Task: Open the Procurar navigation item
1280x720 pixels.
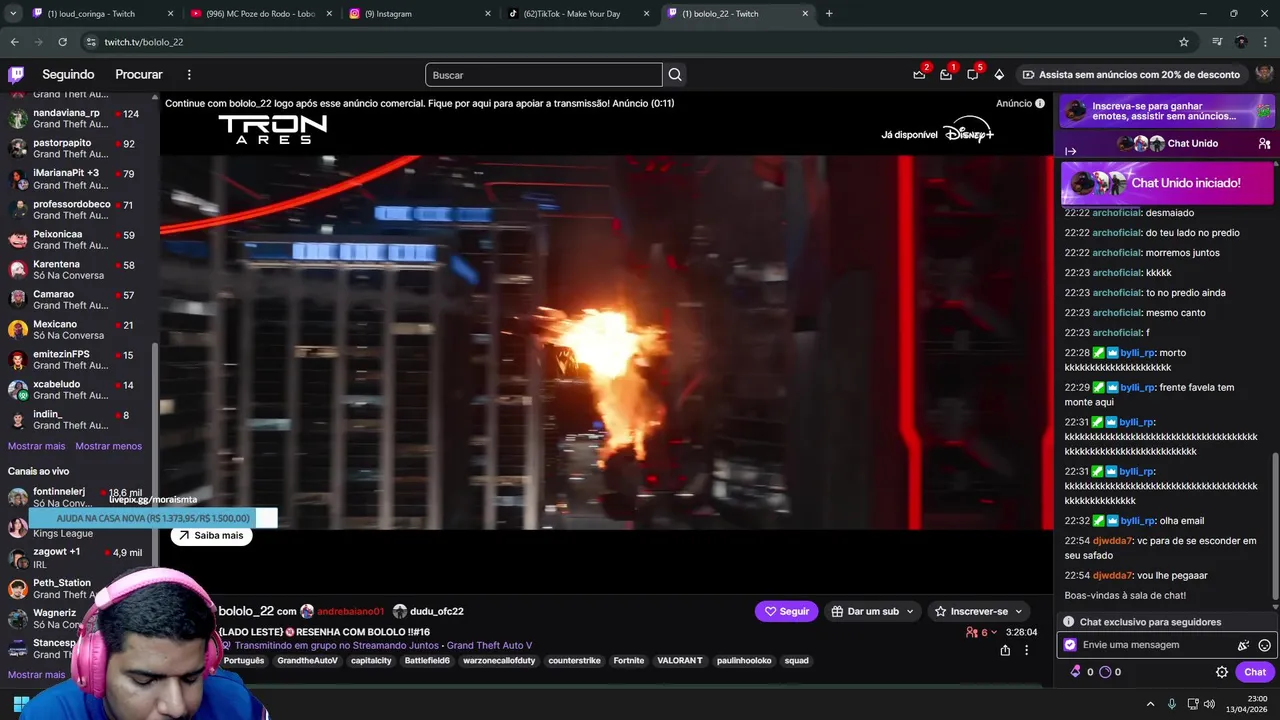Action: [x=139, y=75]
